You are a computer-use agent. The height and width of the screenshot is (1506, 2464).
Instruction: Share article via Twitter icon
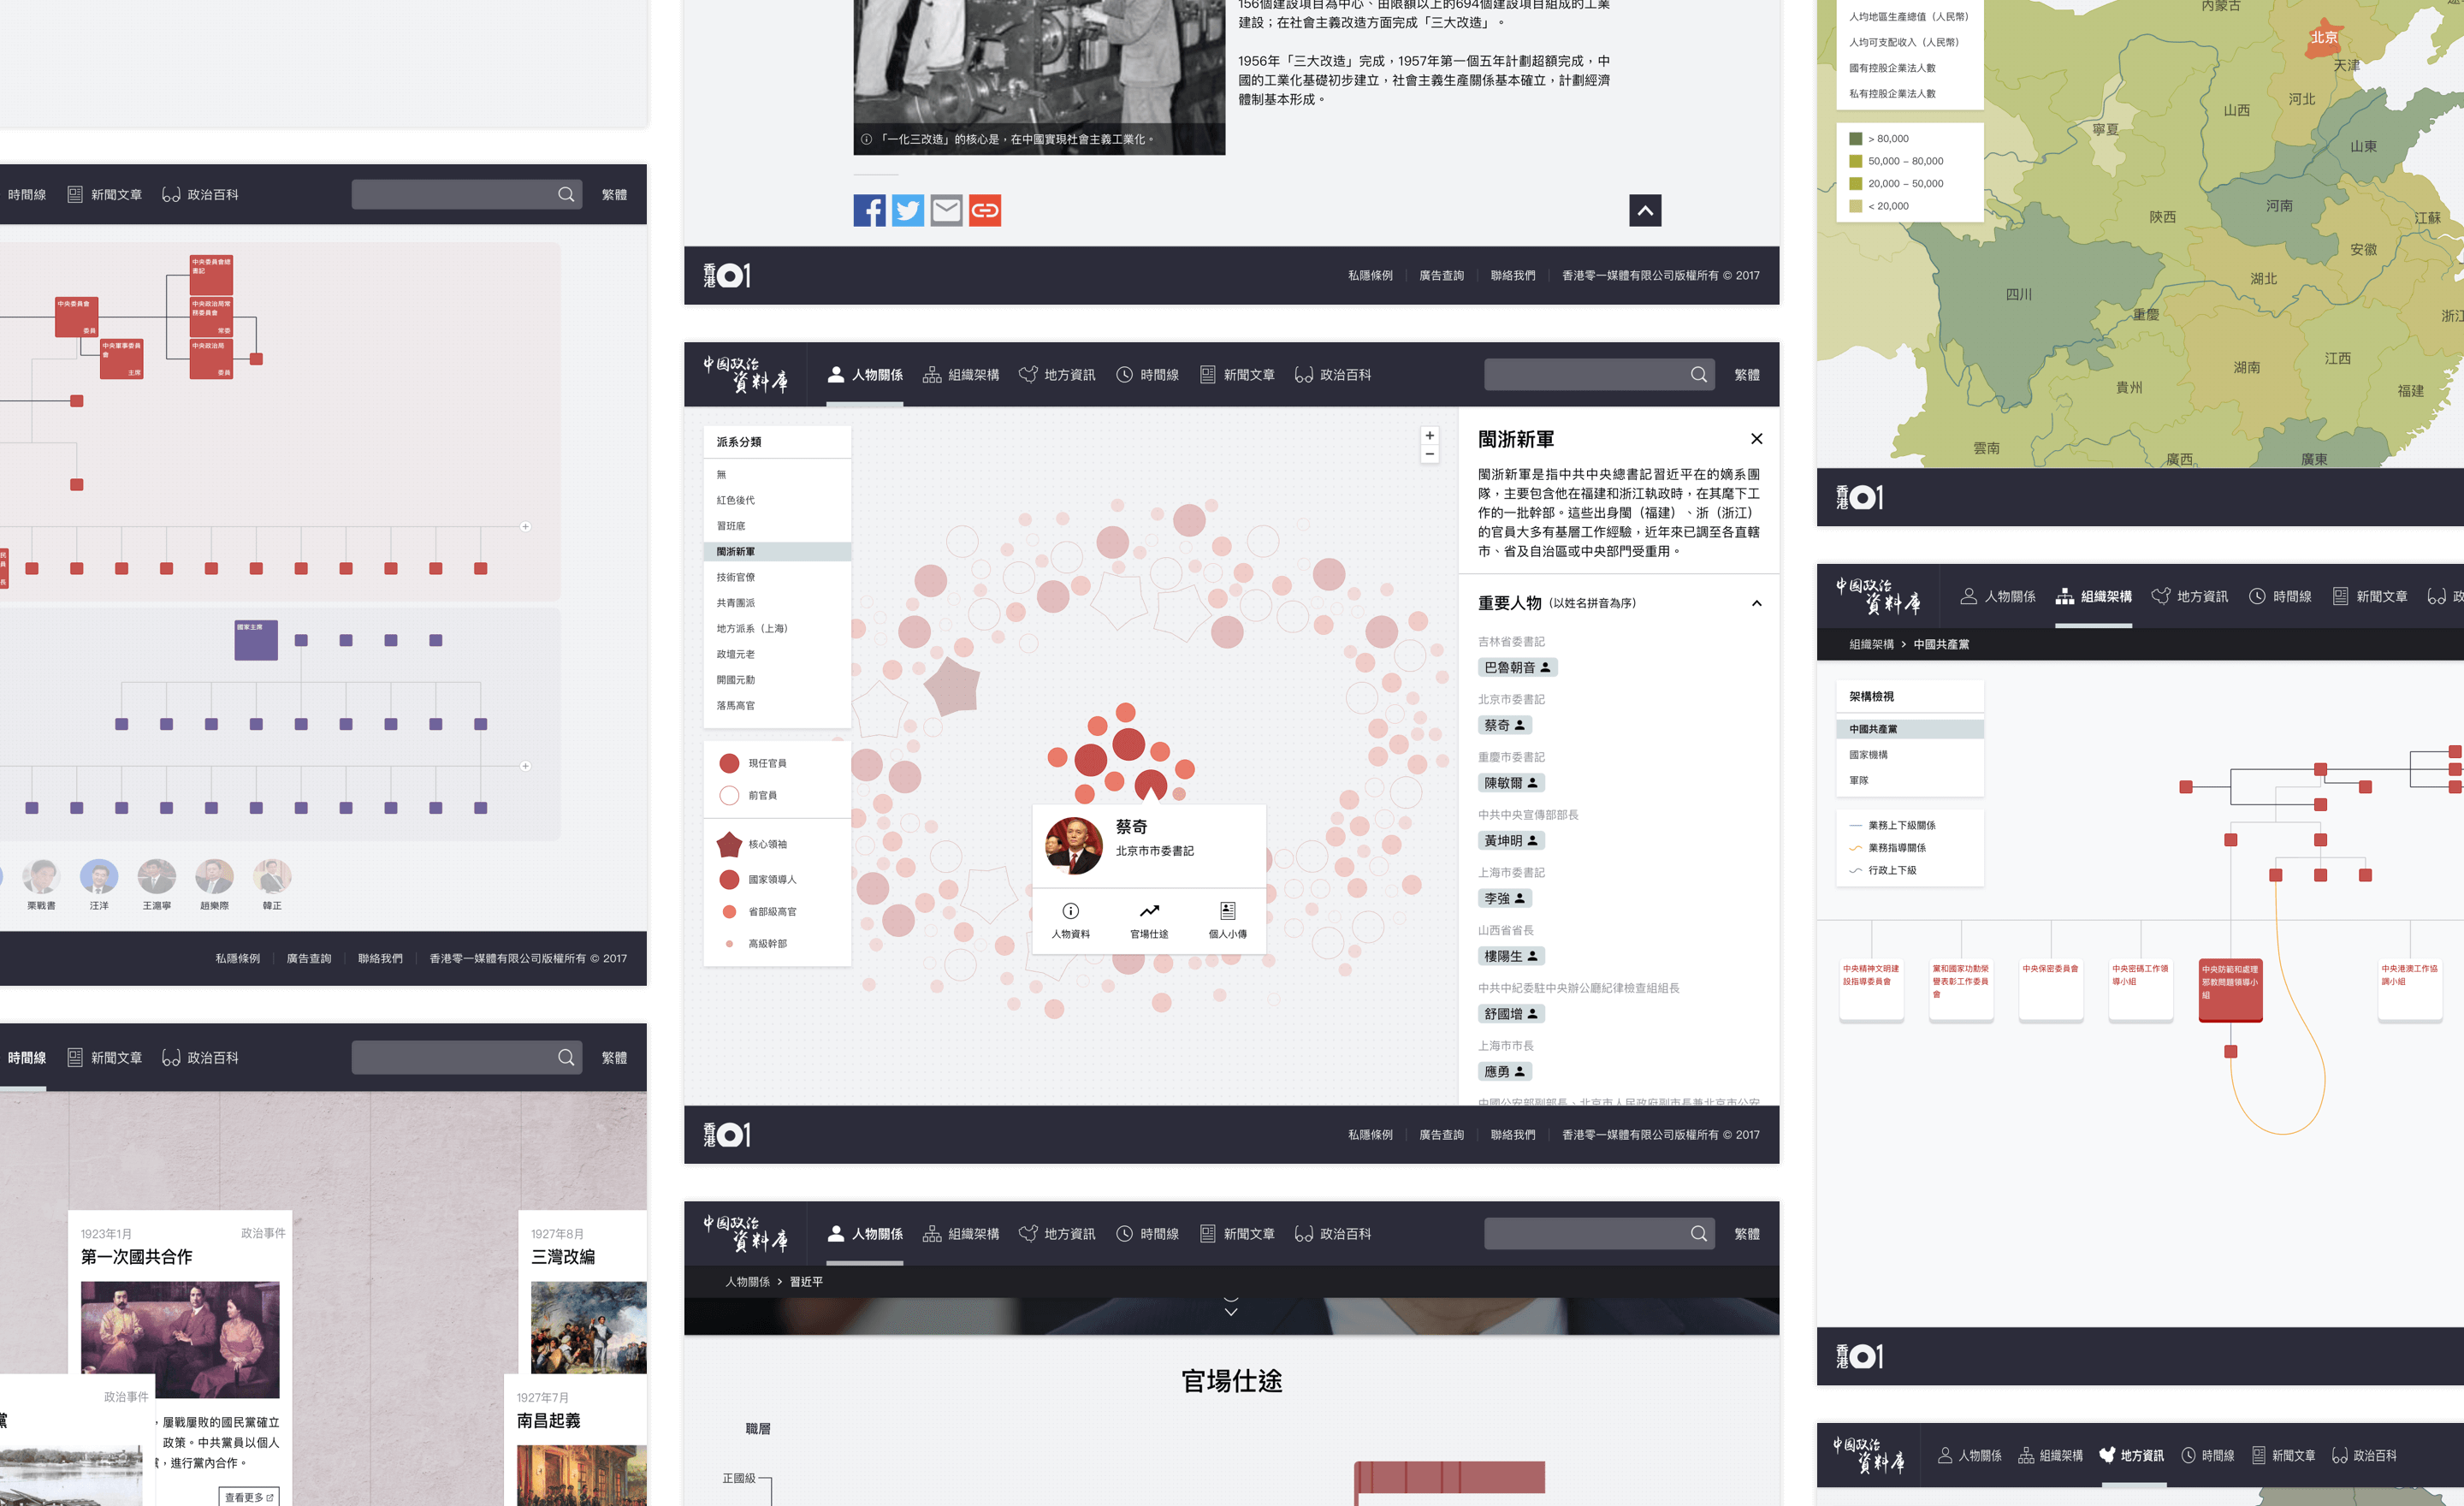click(908, 210)
